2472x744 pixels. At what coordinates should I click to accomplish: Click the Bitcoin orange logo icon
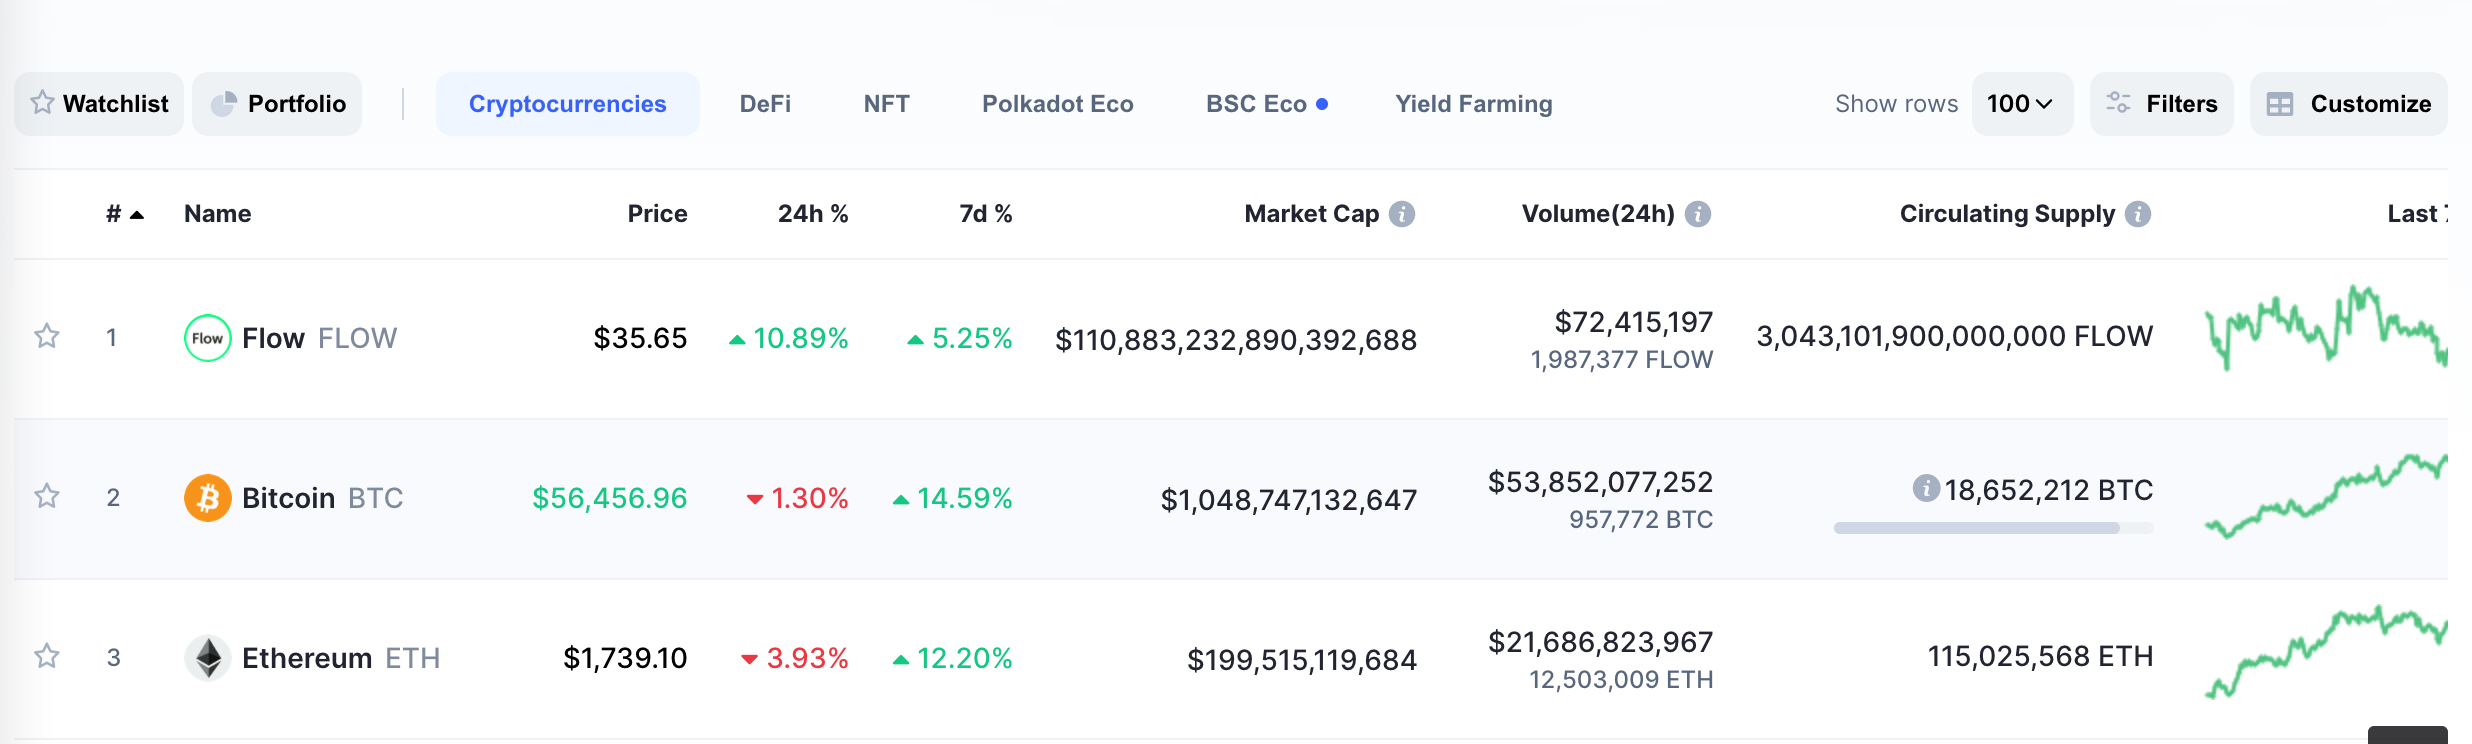(x=207, y=498)
